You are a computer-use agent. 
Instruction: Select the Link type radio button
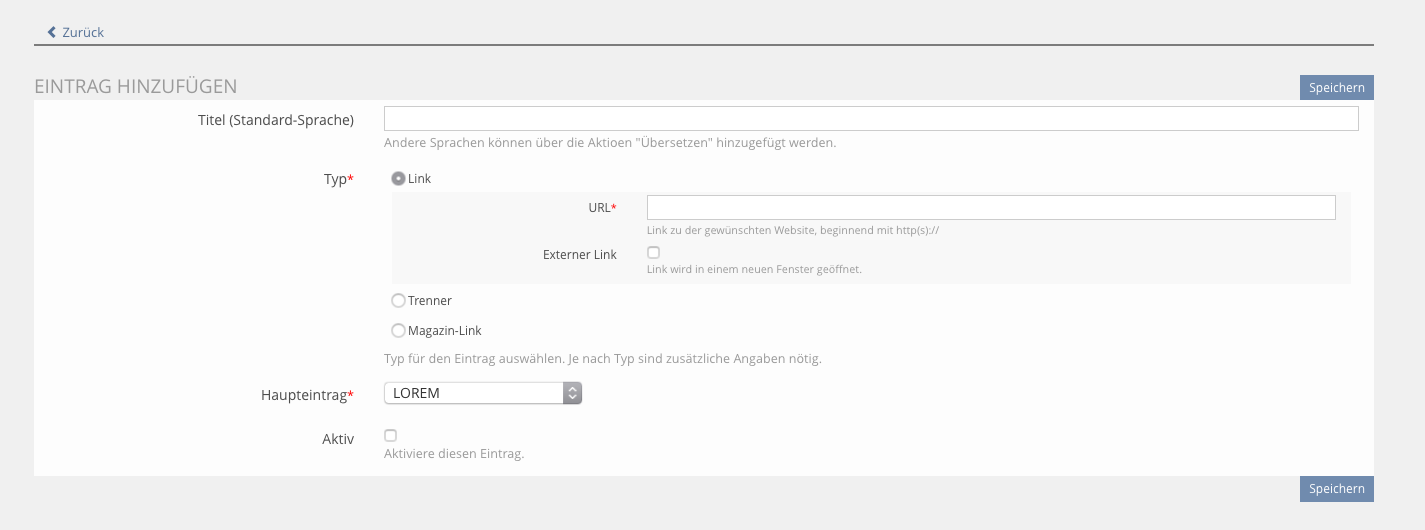398,179
